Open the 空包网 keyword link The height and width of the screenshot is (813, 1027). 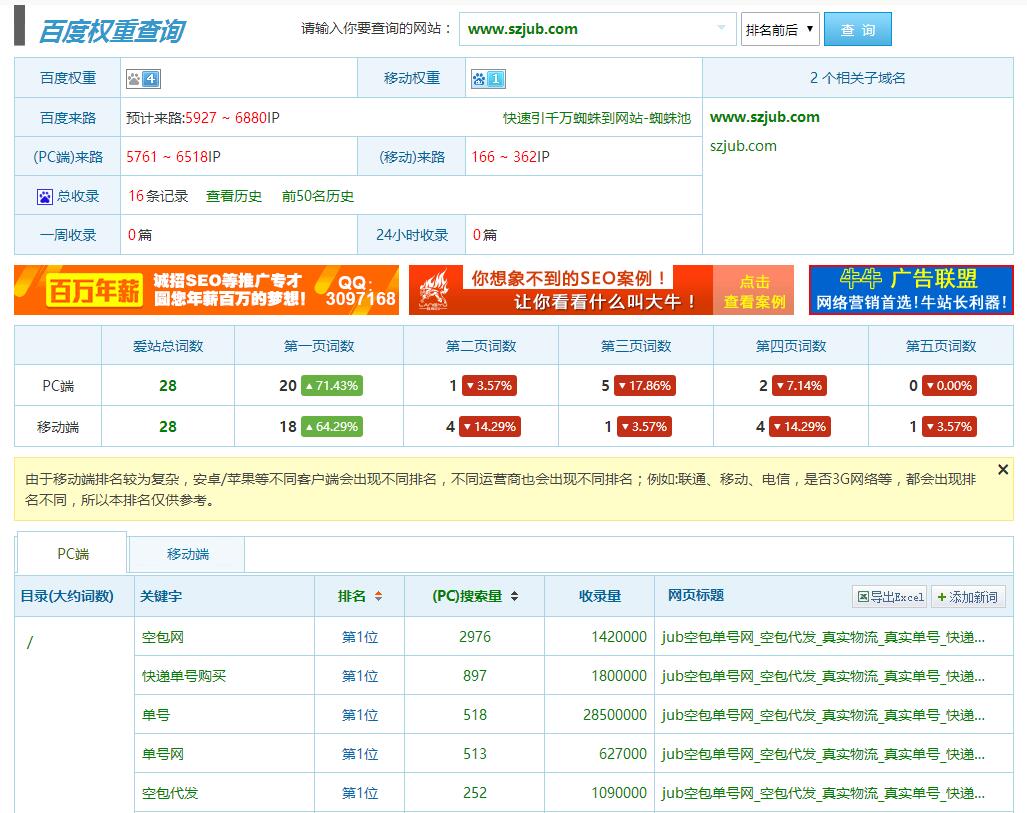click(x=163, y=637)
